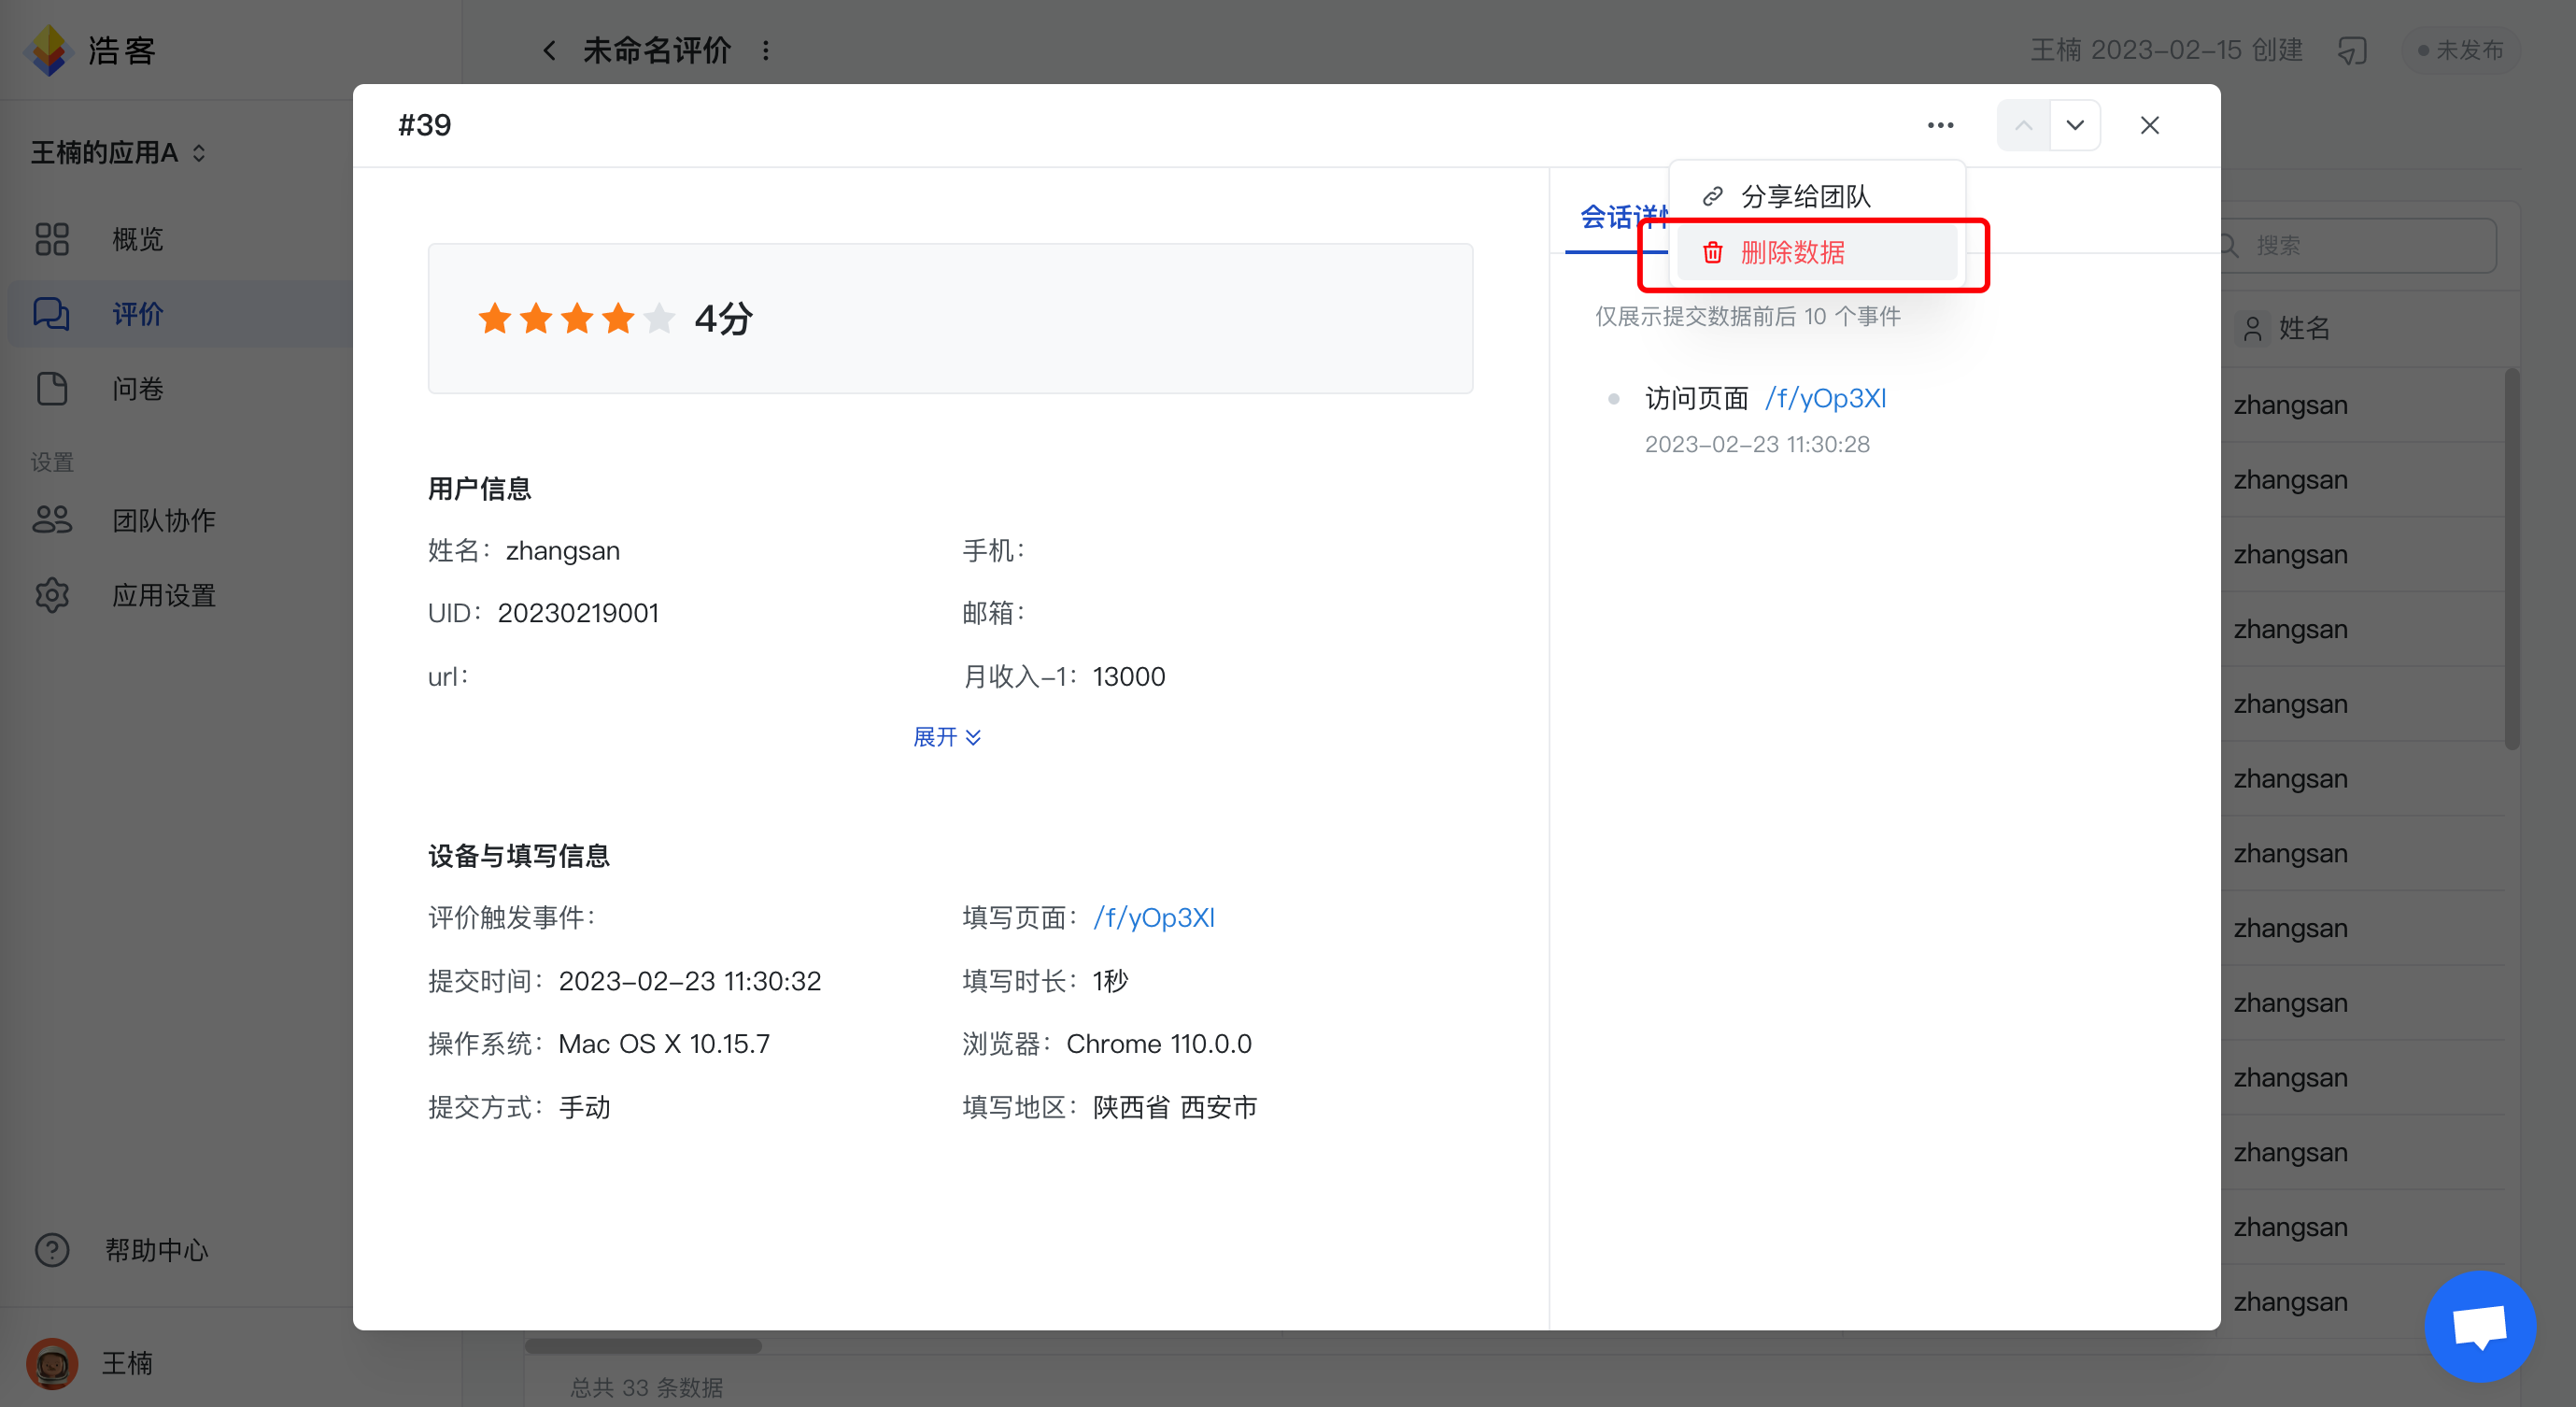Go to the previous record with the up arrow

[2023, 125]
